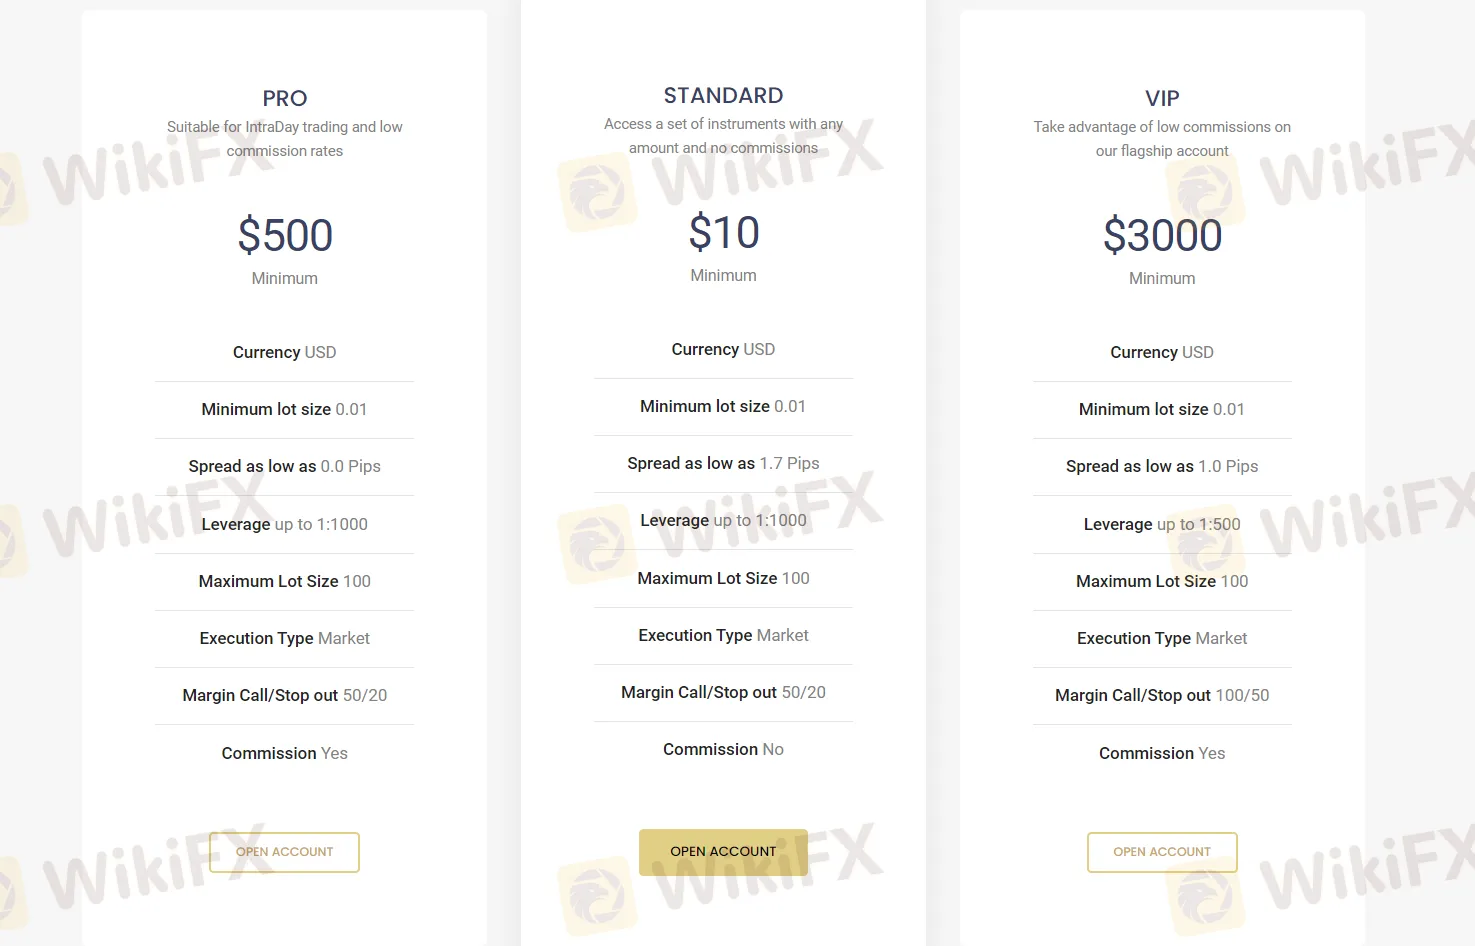The width and height of the screenshot is (1475, 946).
Task: Click PRO description about IntraDay trading
Action: (x=285, y=139)
